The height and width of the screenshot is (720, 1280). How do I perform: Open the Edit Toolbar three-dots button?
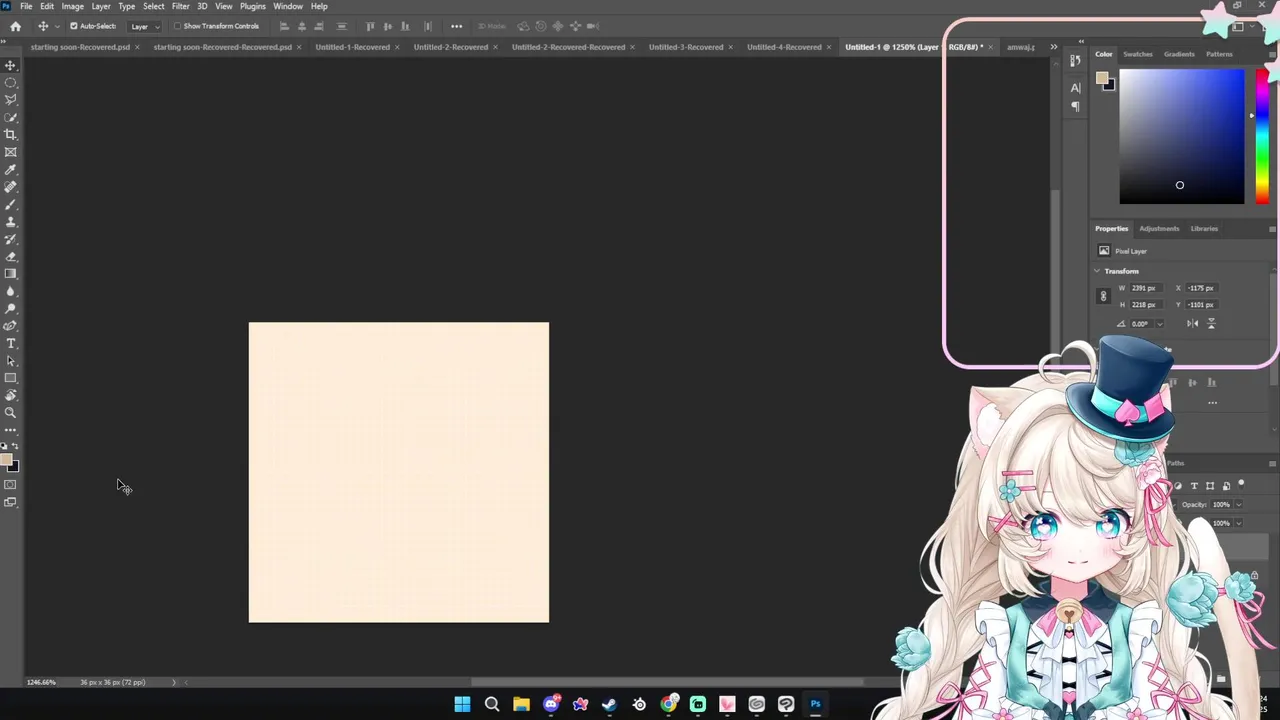(11, 430)
